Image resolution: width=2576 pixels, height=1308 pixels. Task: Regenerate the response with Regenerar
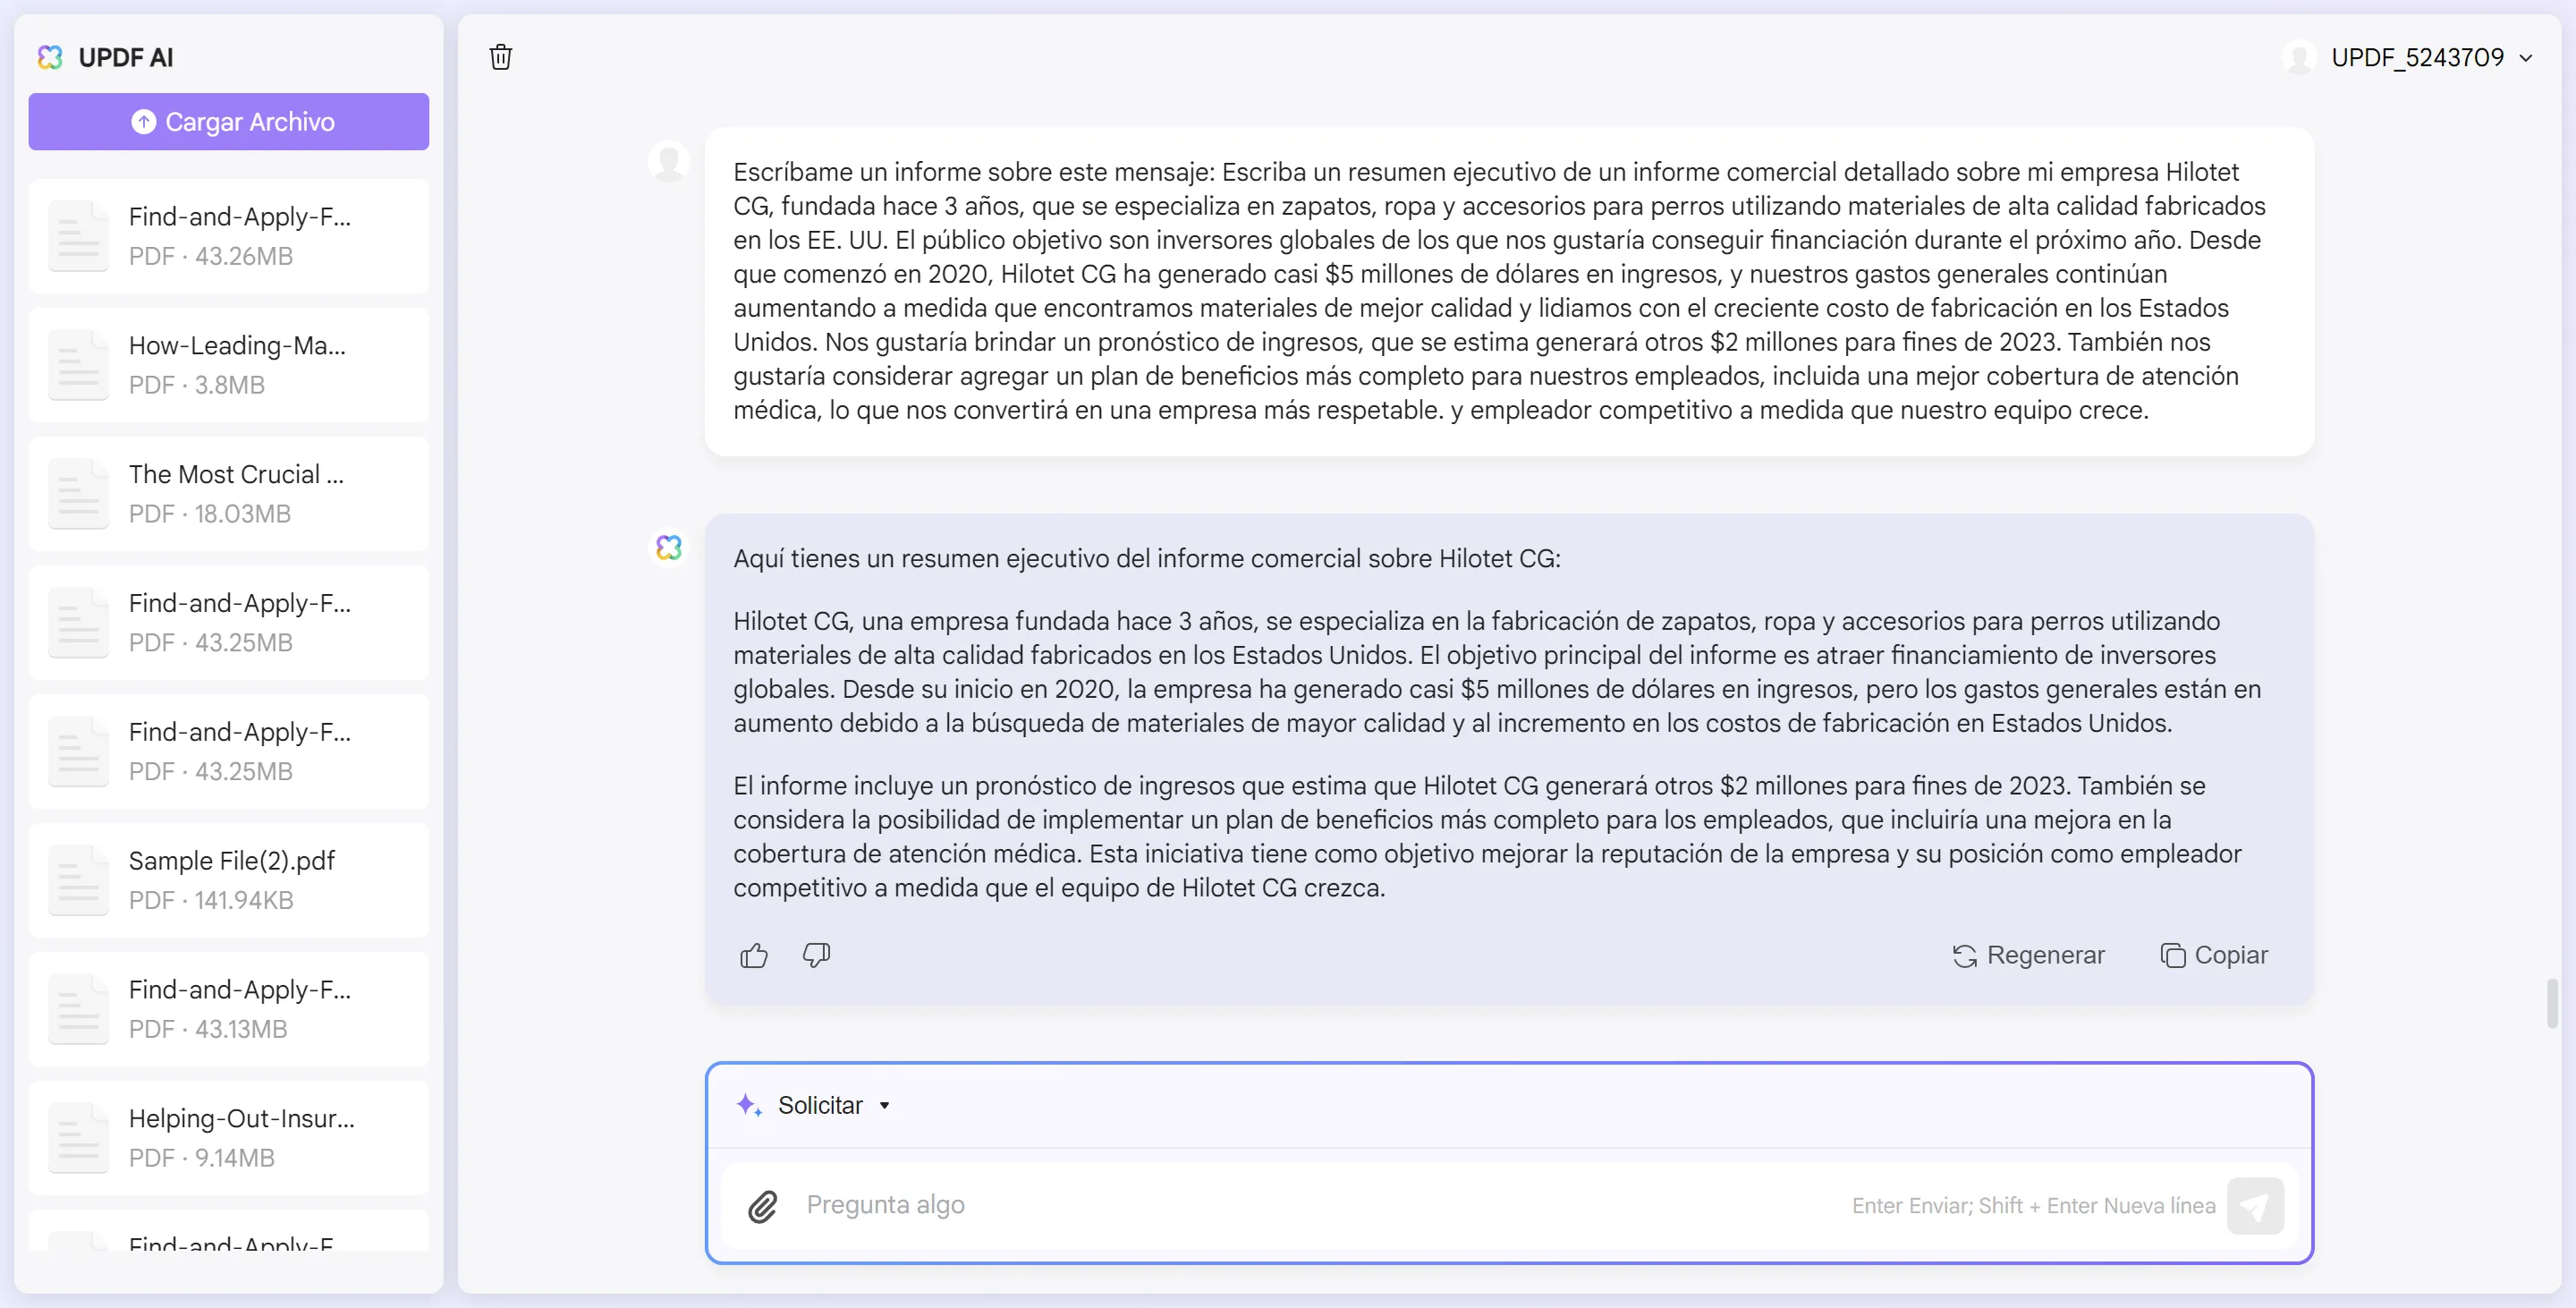[2028, 956]
